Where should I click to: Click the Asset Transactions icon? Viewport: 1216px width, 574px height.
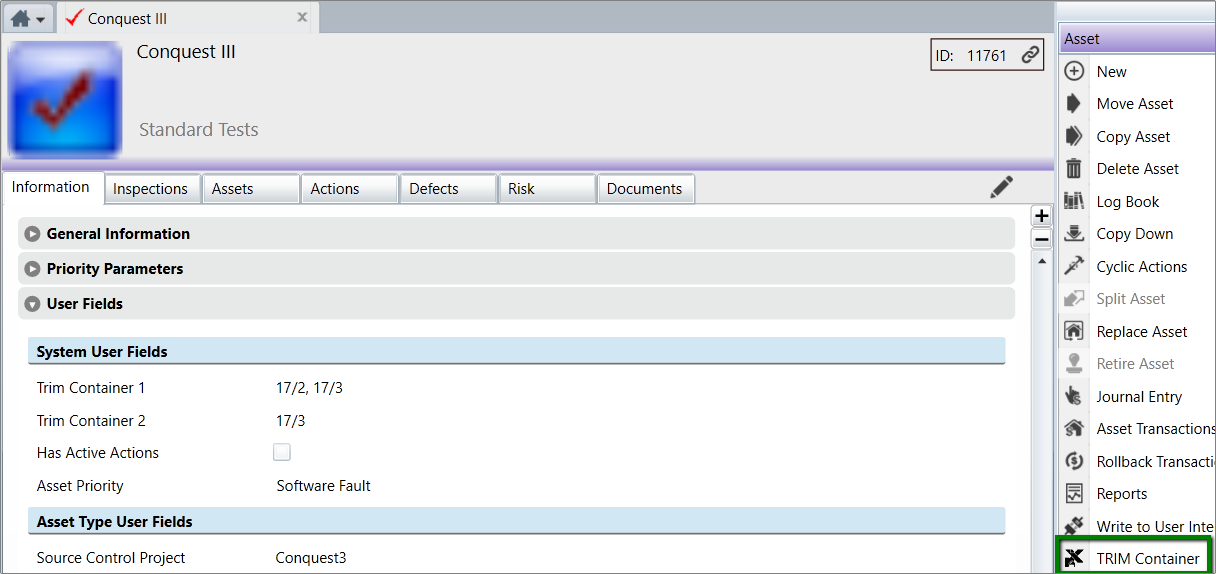[x=1074, y=428]
